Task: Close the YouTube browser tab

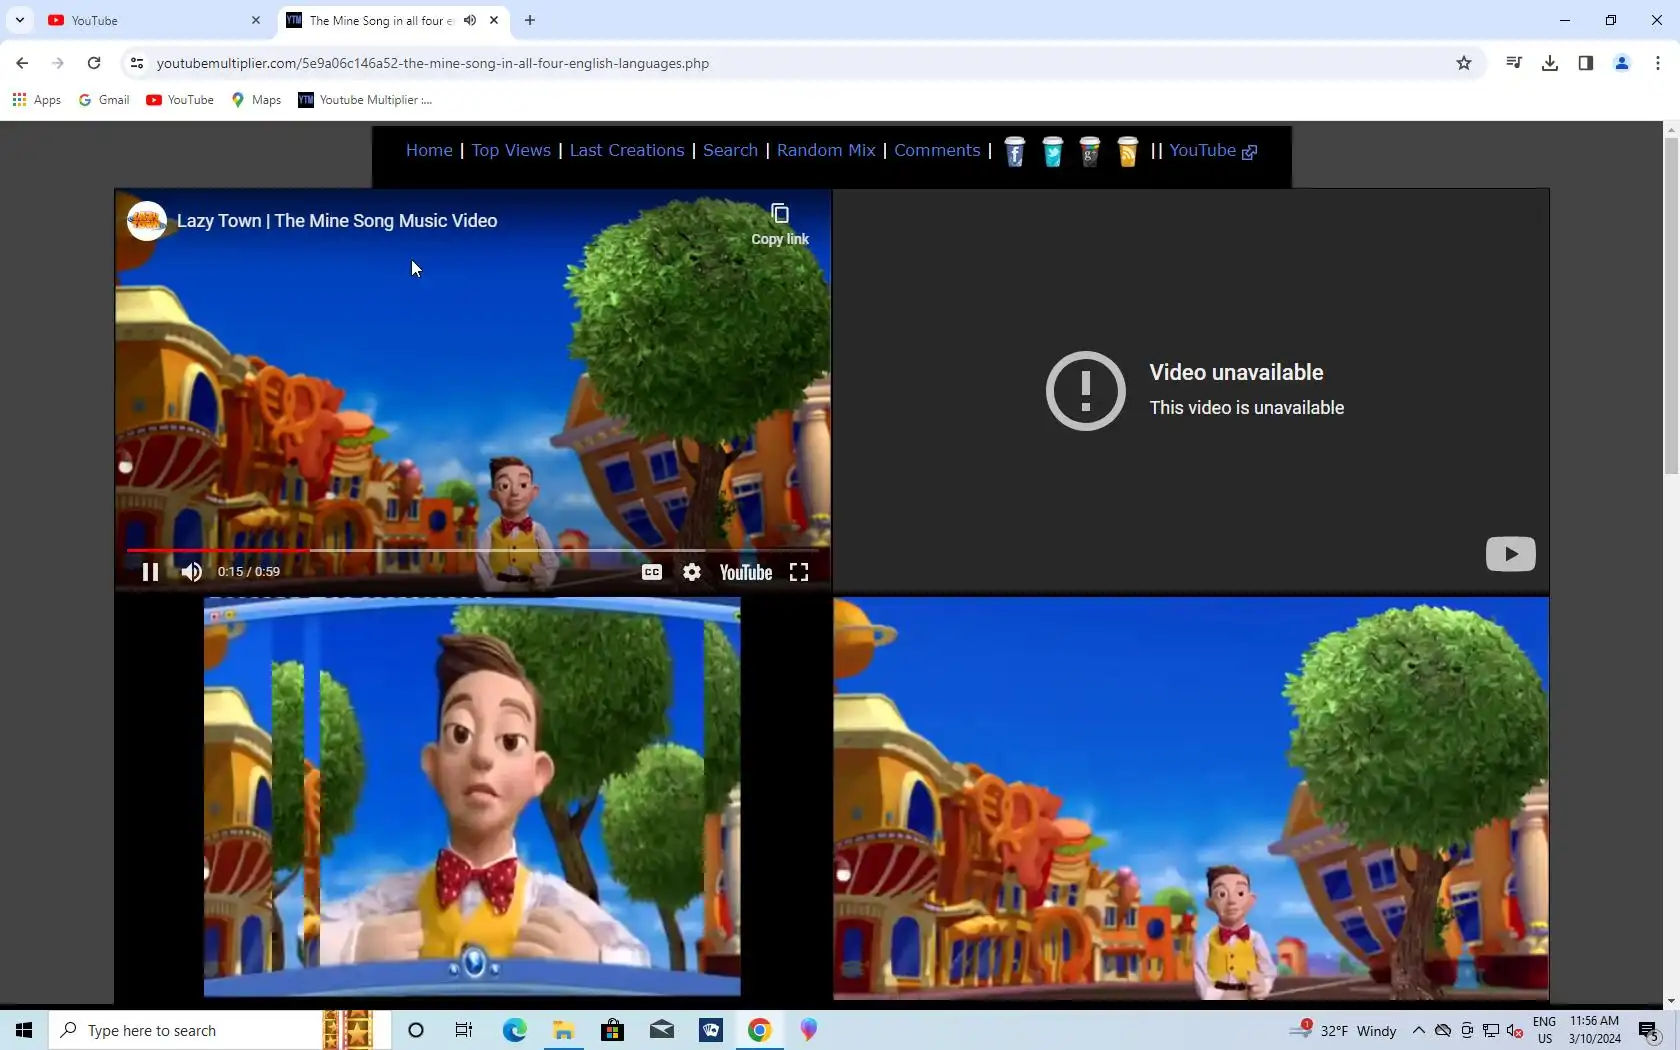Action: [x=255, y=20]
